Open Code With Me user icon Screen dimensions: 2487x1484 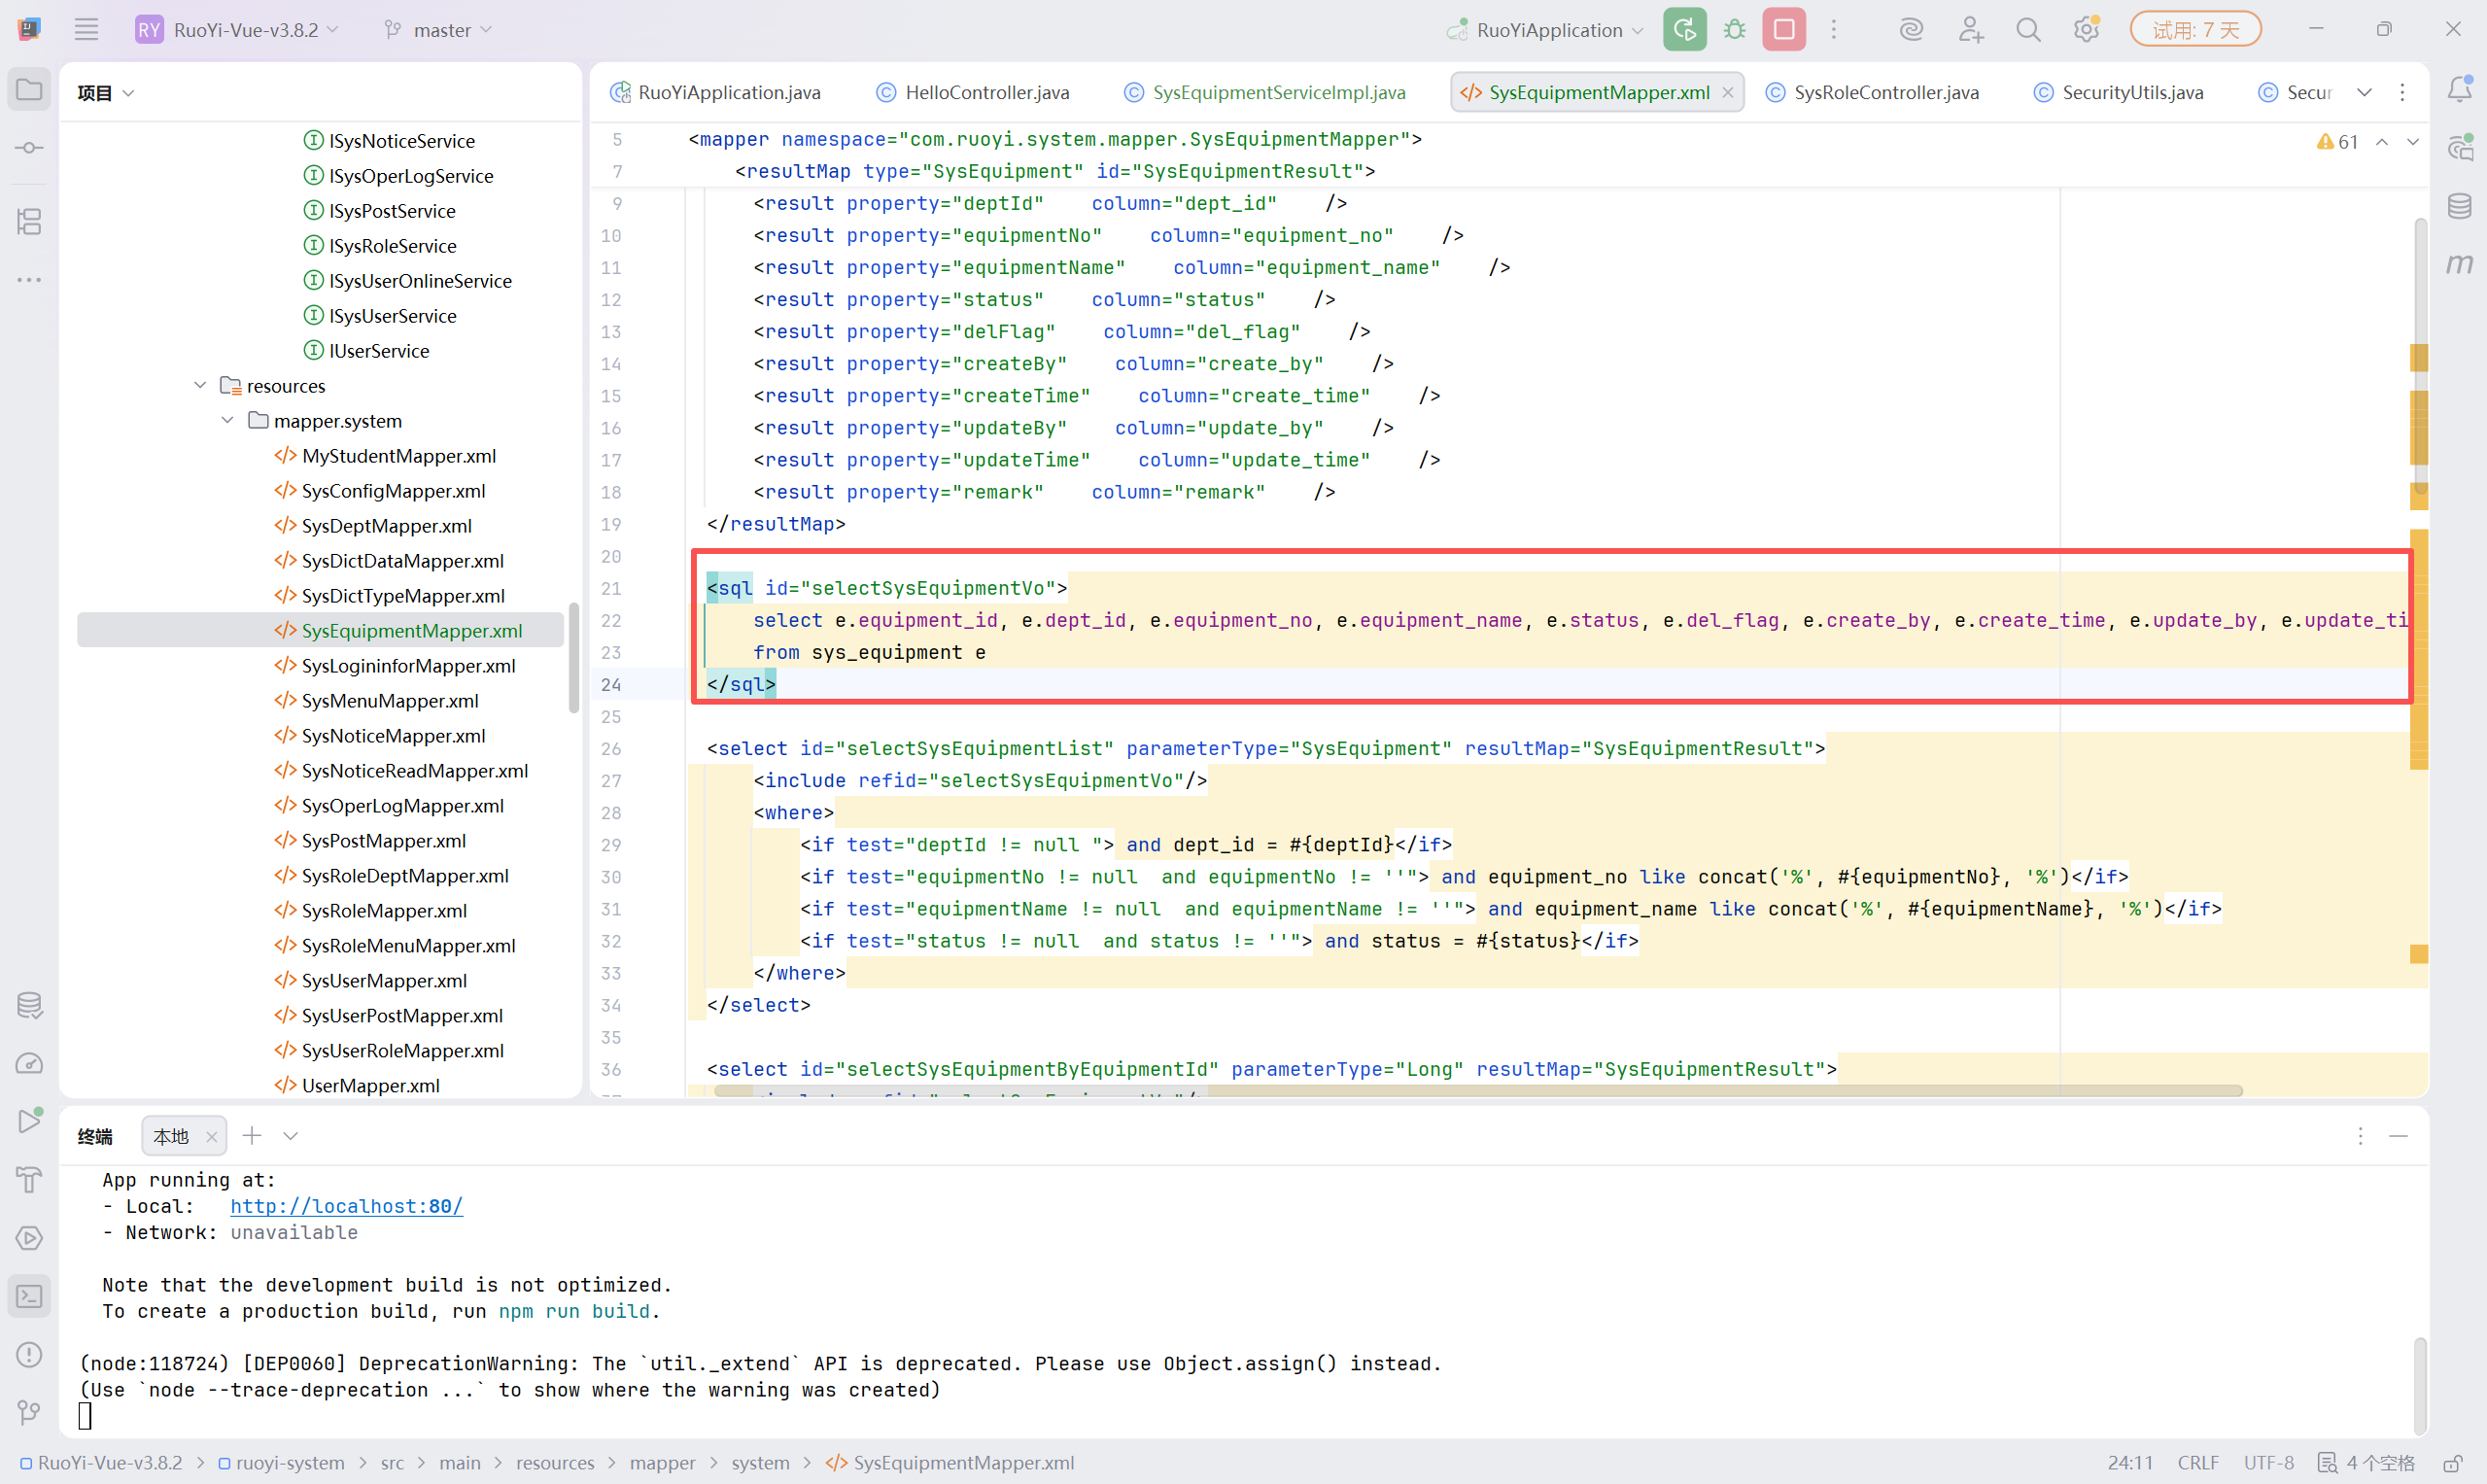1970,29
